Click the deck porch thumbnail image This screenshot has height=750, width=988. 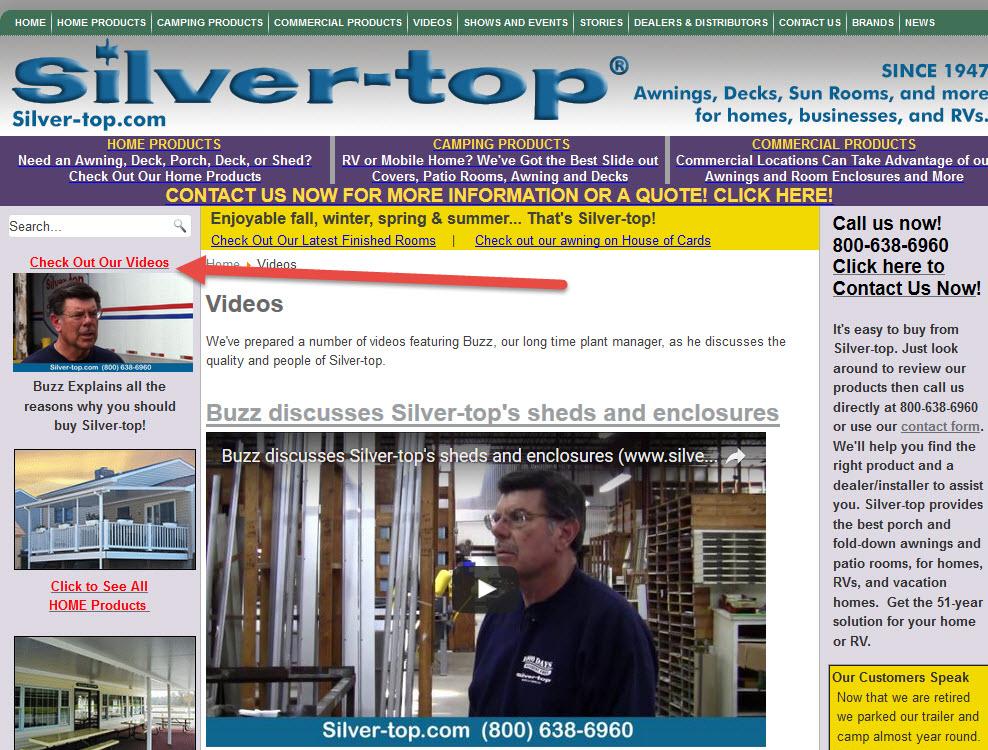point(104,509)
